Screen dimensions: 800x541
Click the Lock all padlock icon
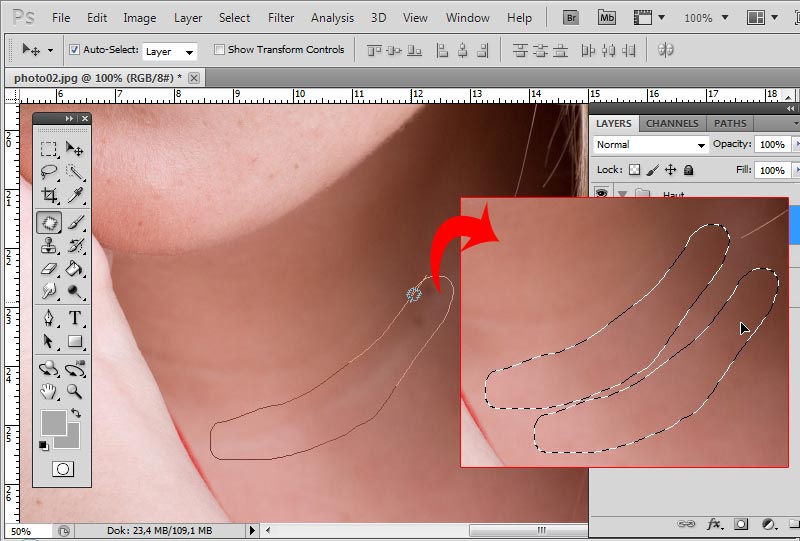(688, 171)
